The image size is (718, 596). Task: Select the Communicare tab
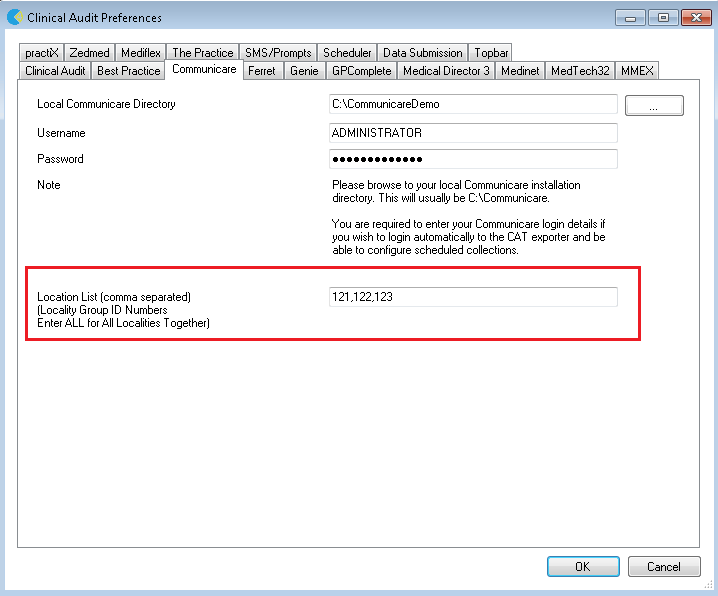point(204,69)
